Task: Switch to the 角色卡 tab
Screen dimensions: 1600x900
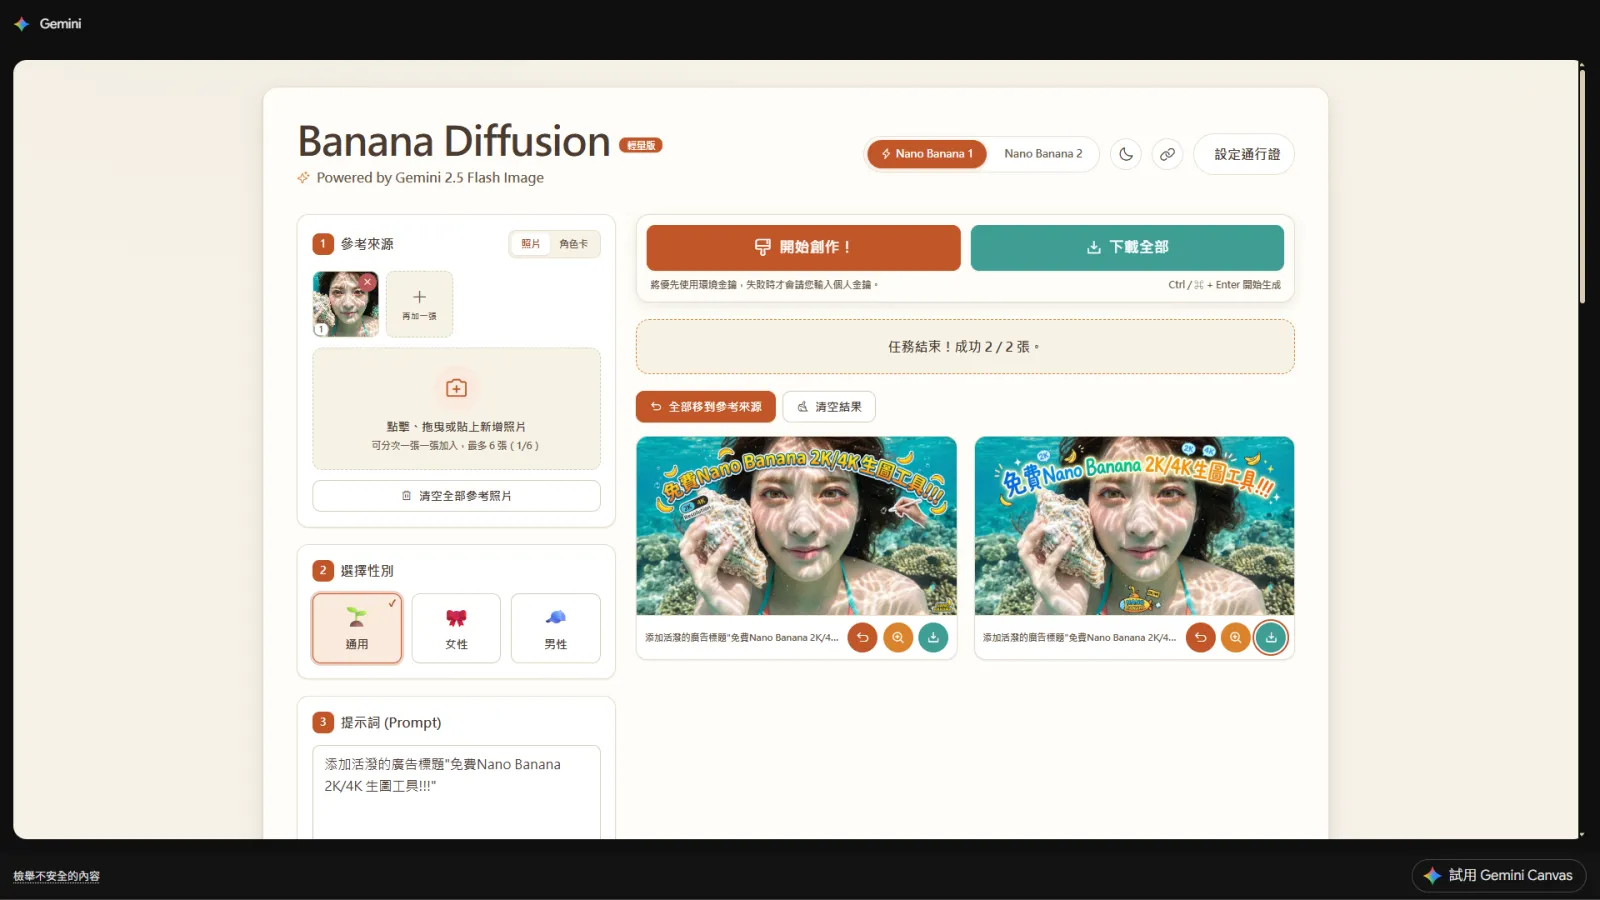Action: pyautogui.click(x=574, y=244)
